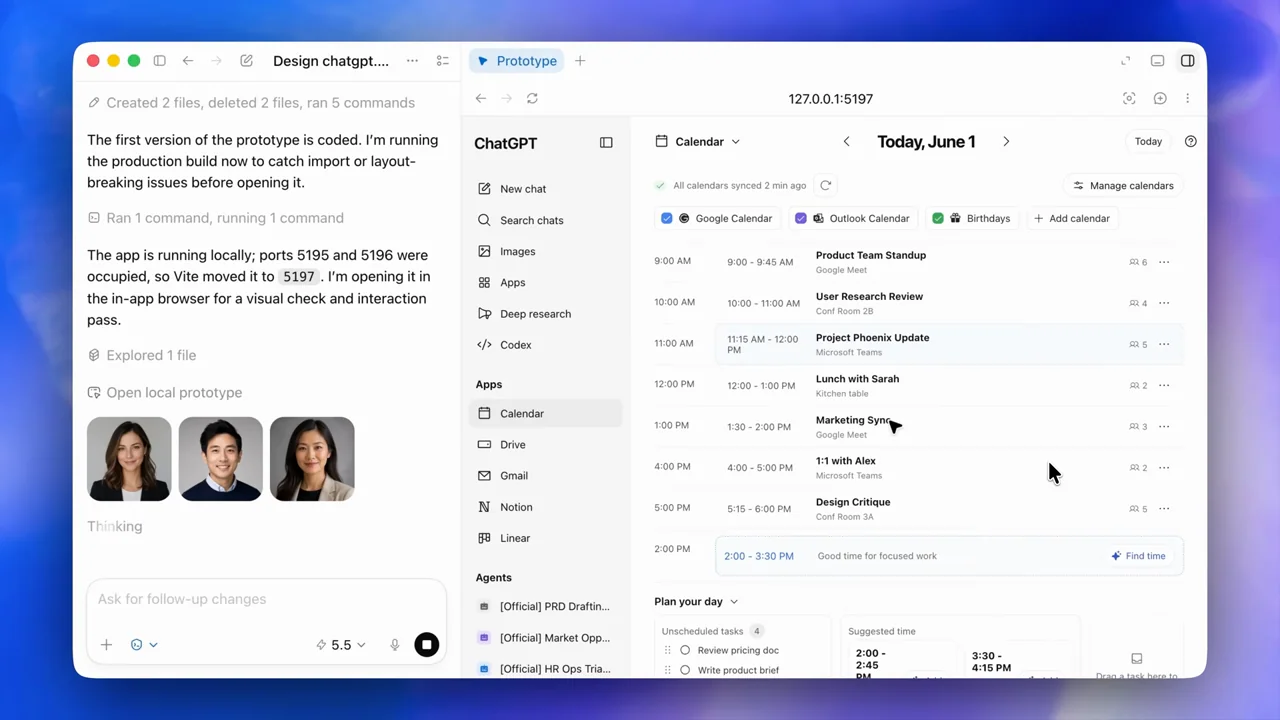The height and width of the screenshot is (720, 1280).
Task: Click the microphone dictation icon
Action: [395, 645]
